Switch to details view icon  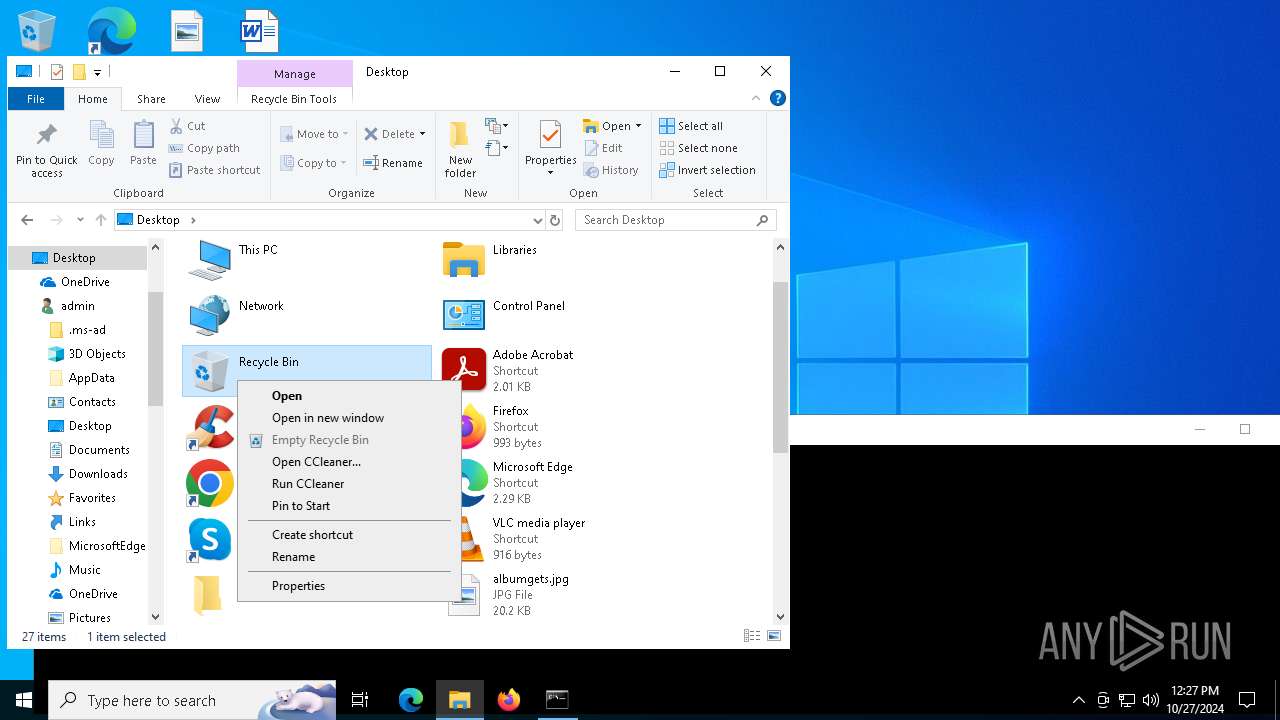[752, 636]
